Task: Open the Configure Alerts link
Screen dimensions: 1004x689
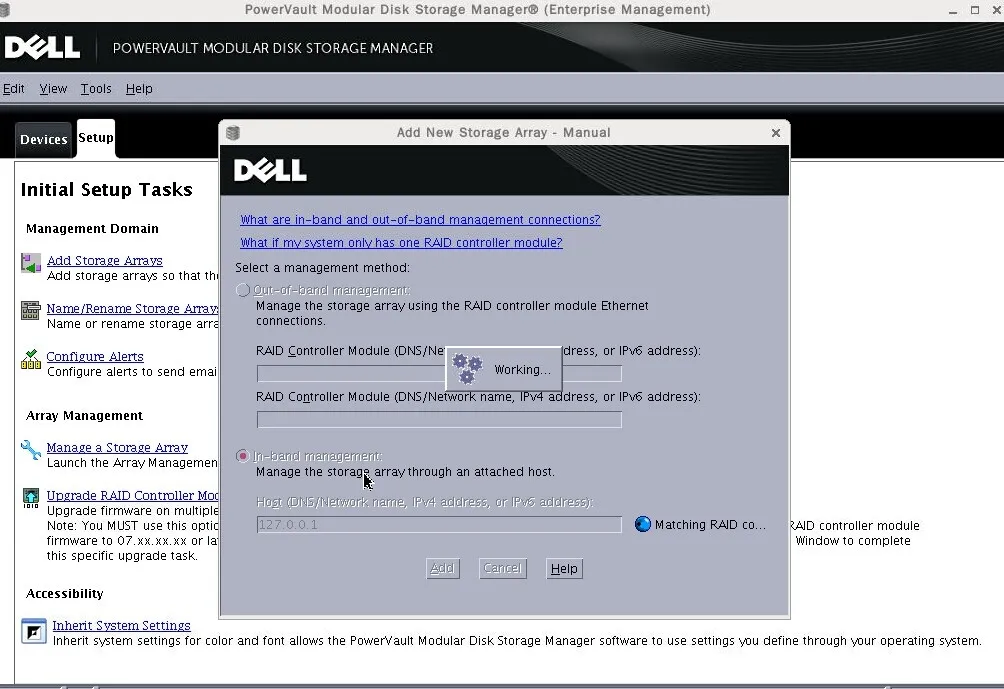Action: pyautogui.click(x=95, y=357)
